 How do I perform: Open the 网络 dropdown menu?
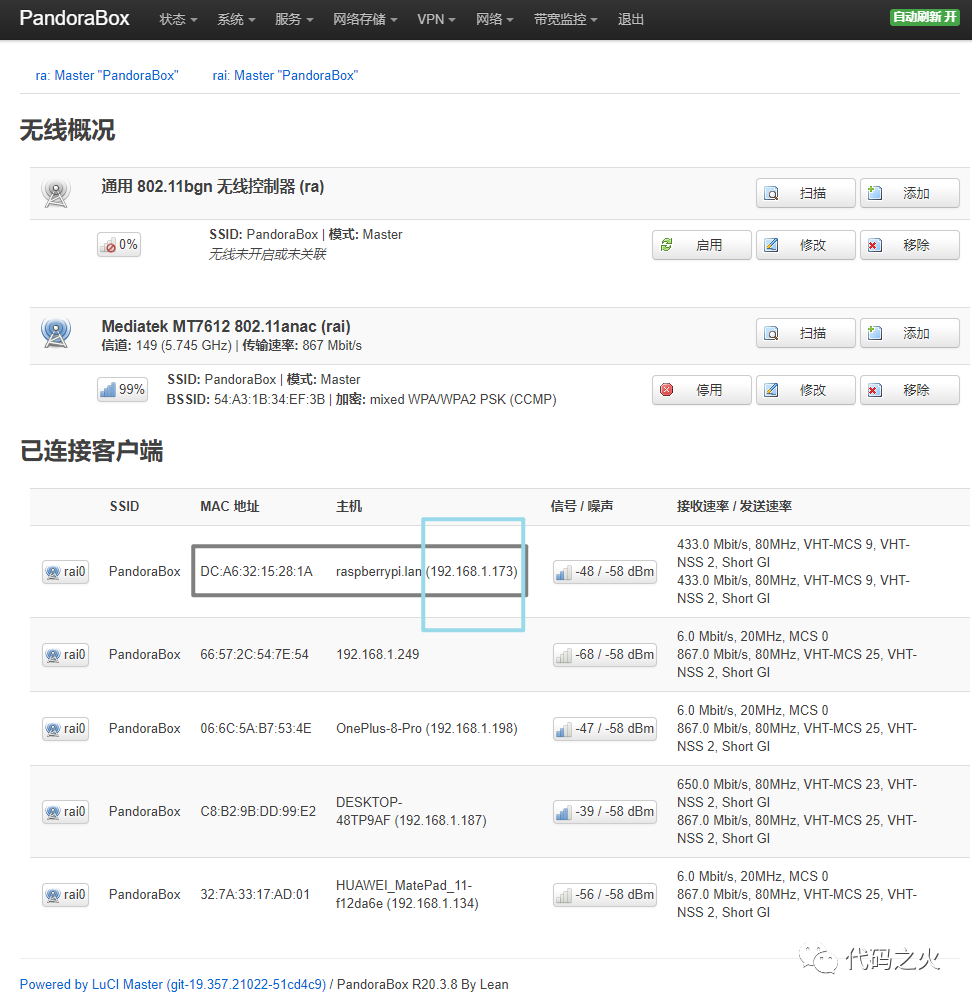coord(495,19)
